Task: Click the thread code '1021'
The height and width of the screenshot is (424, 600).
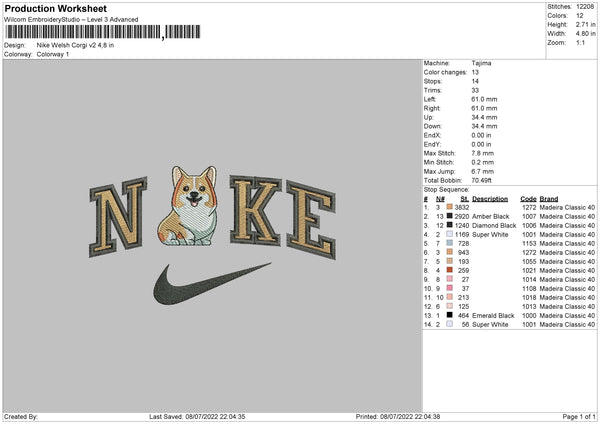Action: pos(529,271)
